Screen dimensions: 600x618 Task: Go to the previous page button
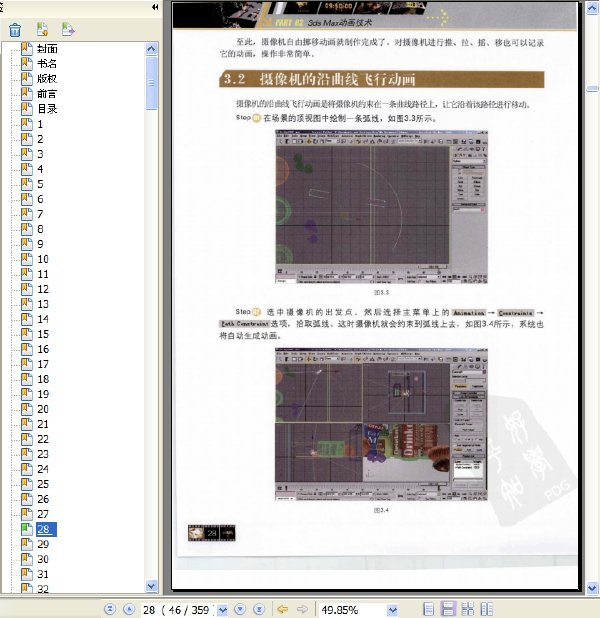(x=129, y=609)
